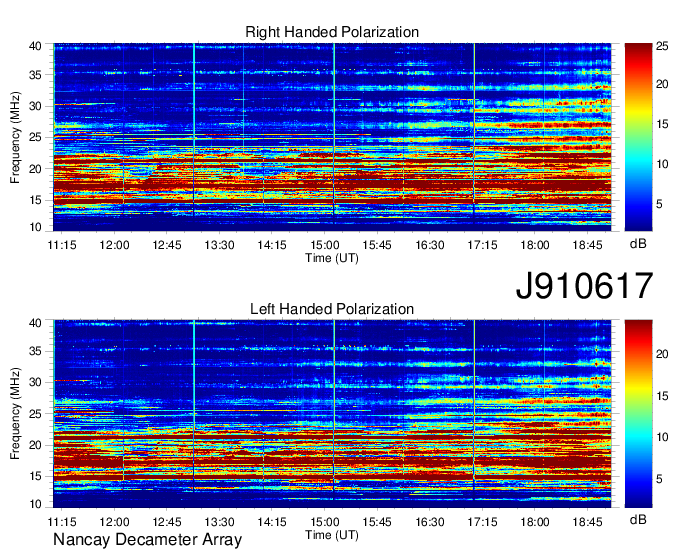Click inside the right-handed polarization spectrogram

332,137
